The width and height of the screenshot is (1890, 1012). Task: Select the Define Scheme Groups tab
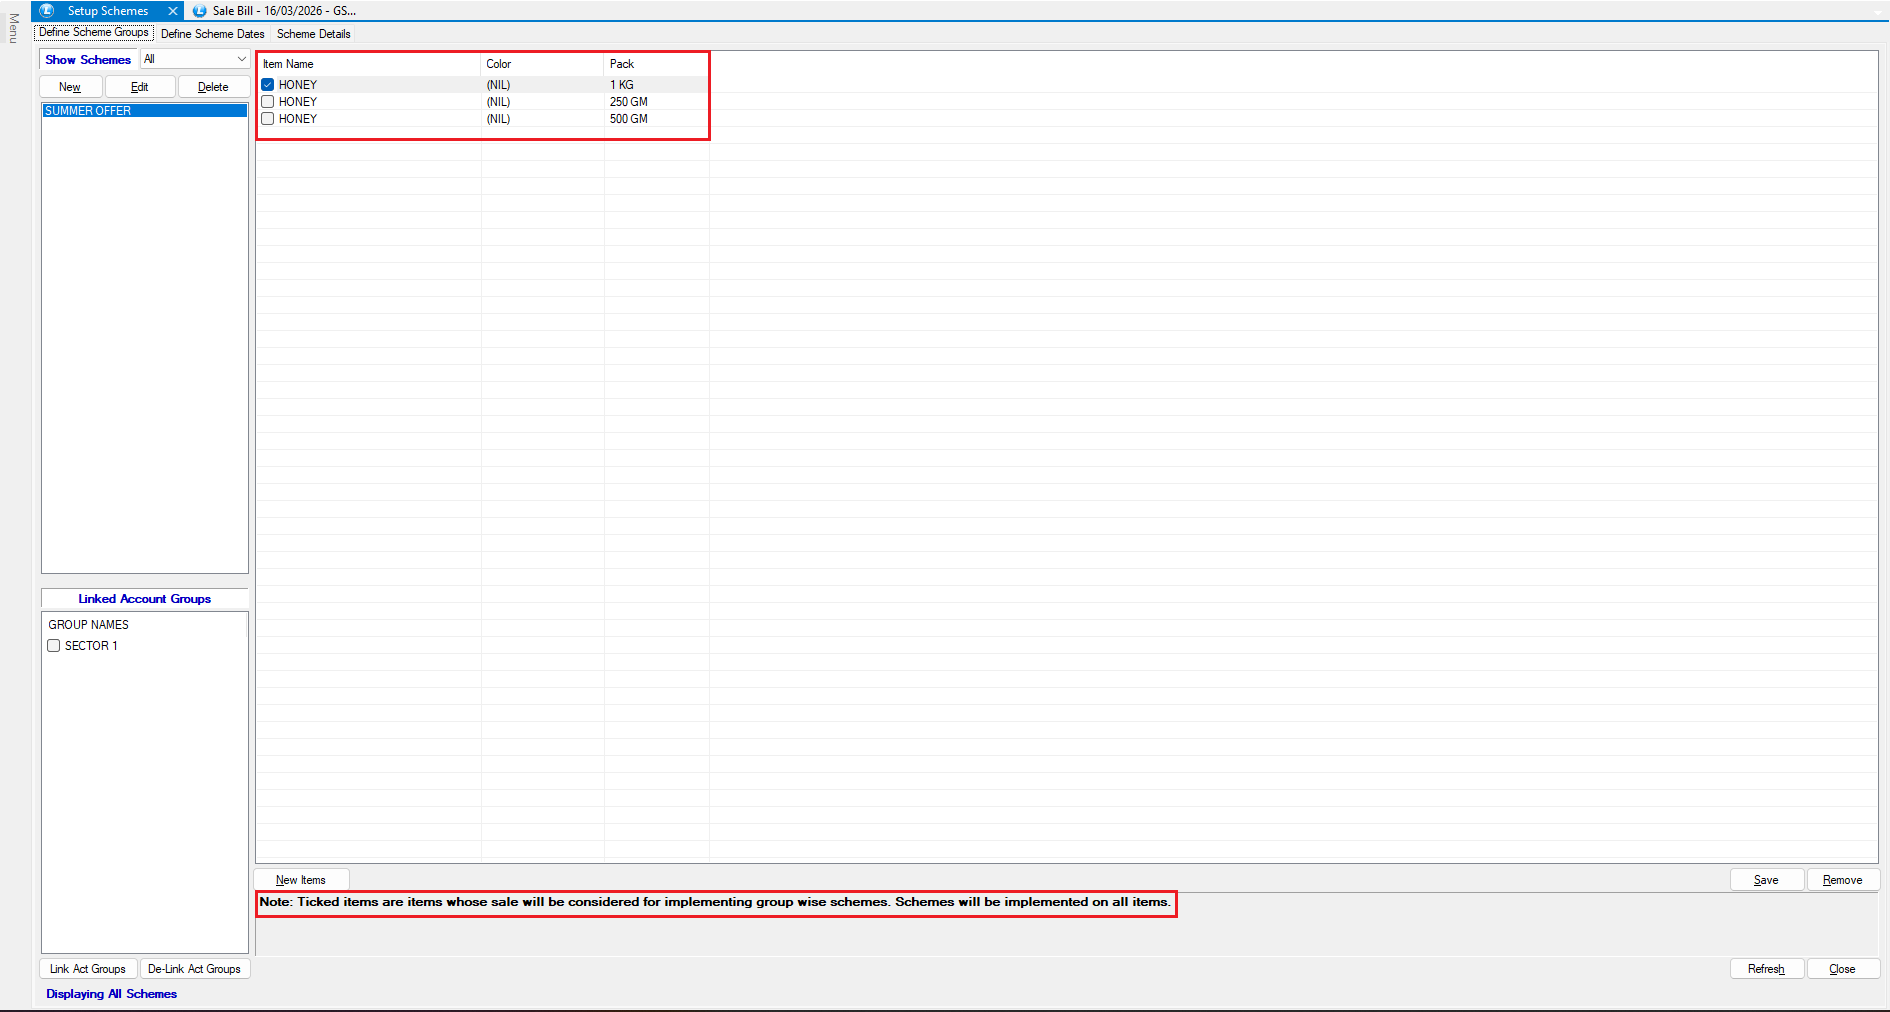(x=94, y=33)
